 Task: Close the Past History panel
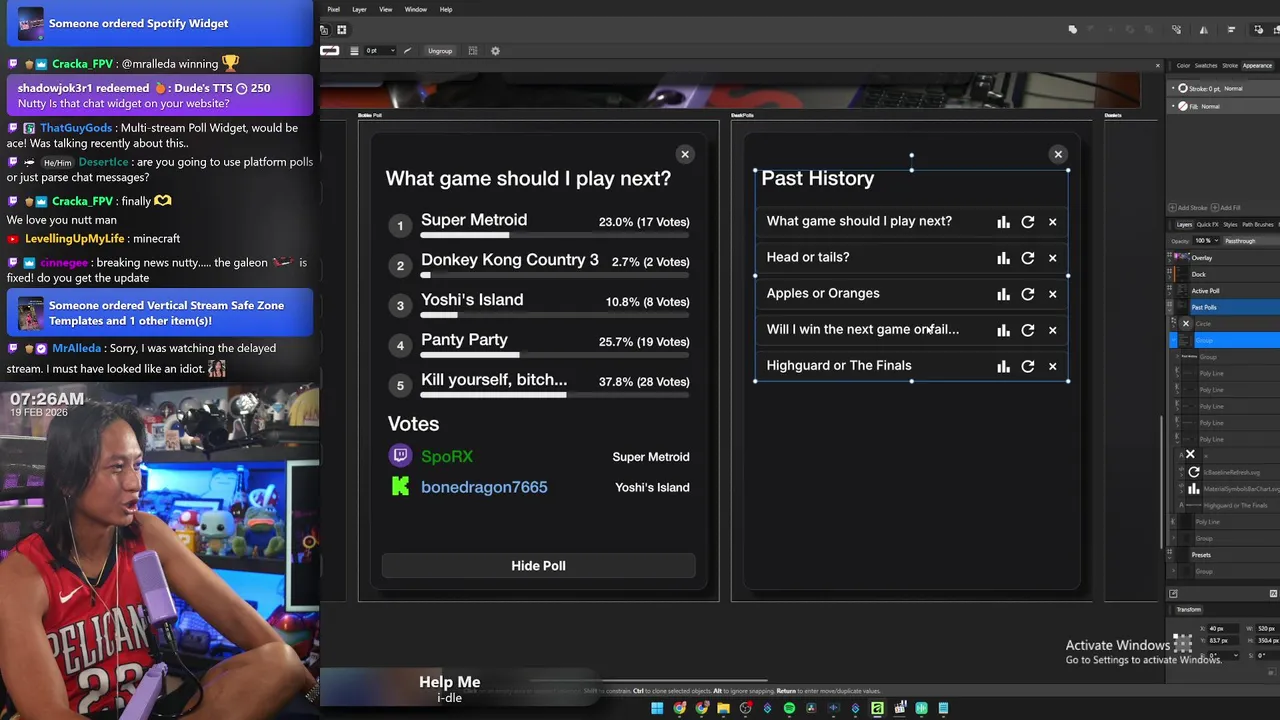coord(1058,154)
